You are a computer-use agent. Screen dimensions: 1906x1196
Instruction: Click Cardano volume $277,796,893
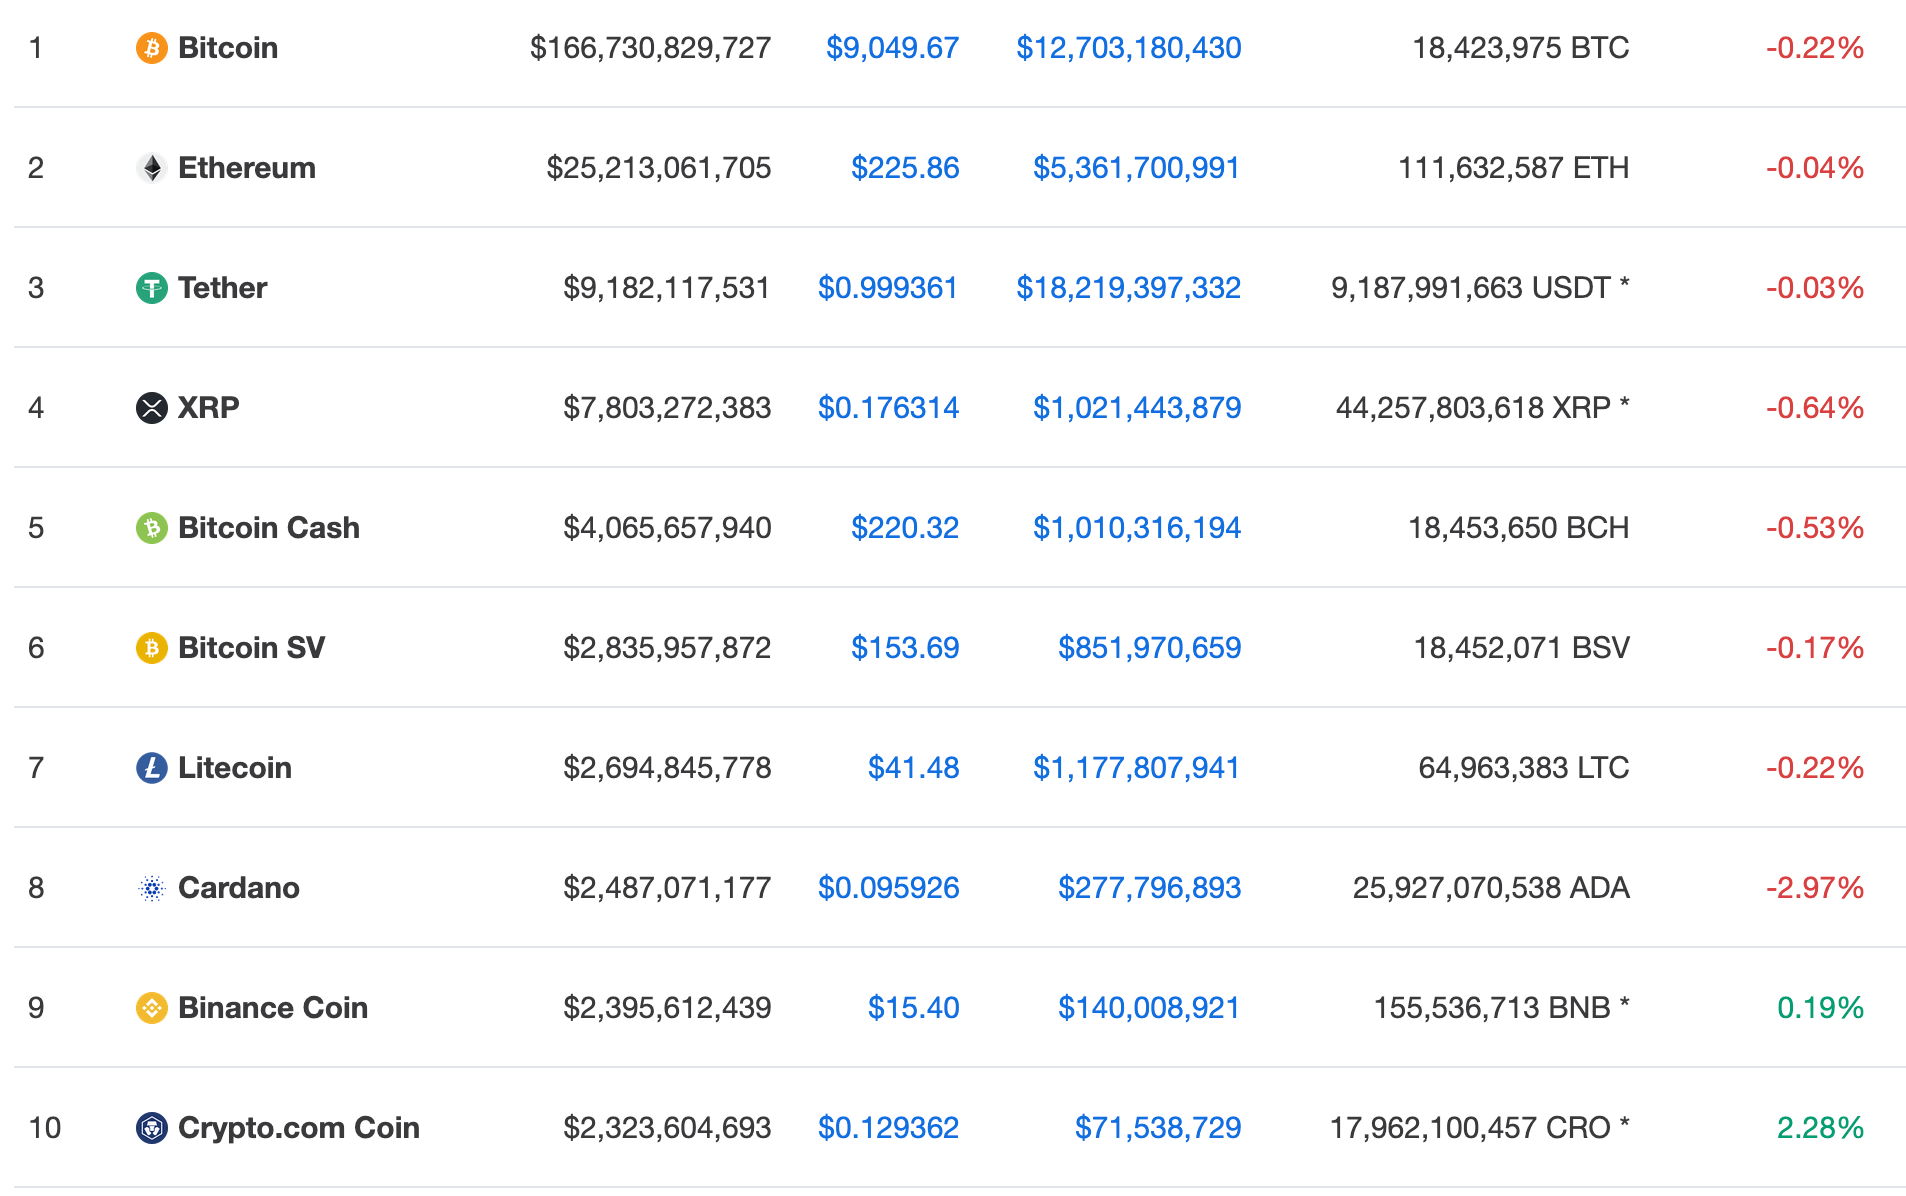(x=1149, y=888)
